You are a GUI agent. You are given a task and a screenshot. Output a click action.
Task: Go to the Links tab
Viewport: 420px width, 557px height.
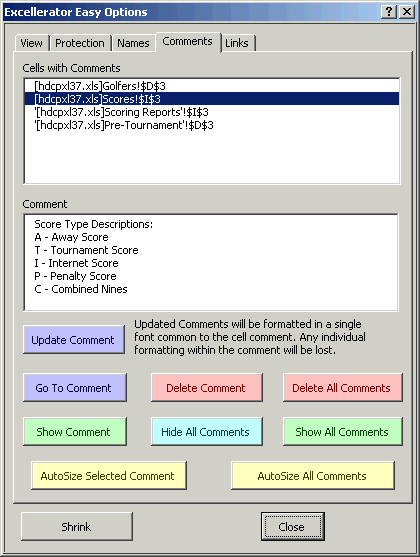point(237,43)
